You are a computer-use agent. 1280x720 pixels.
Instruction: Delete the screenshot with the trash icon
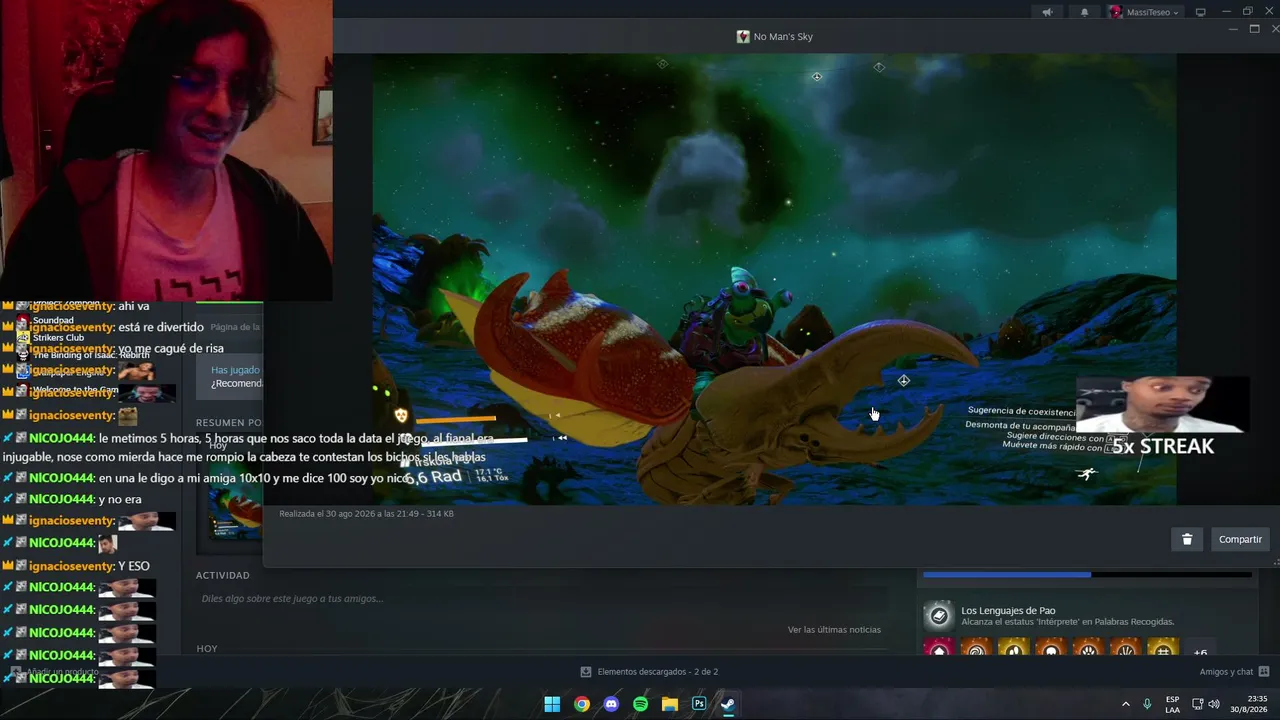pos(1187,539)
